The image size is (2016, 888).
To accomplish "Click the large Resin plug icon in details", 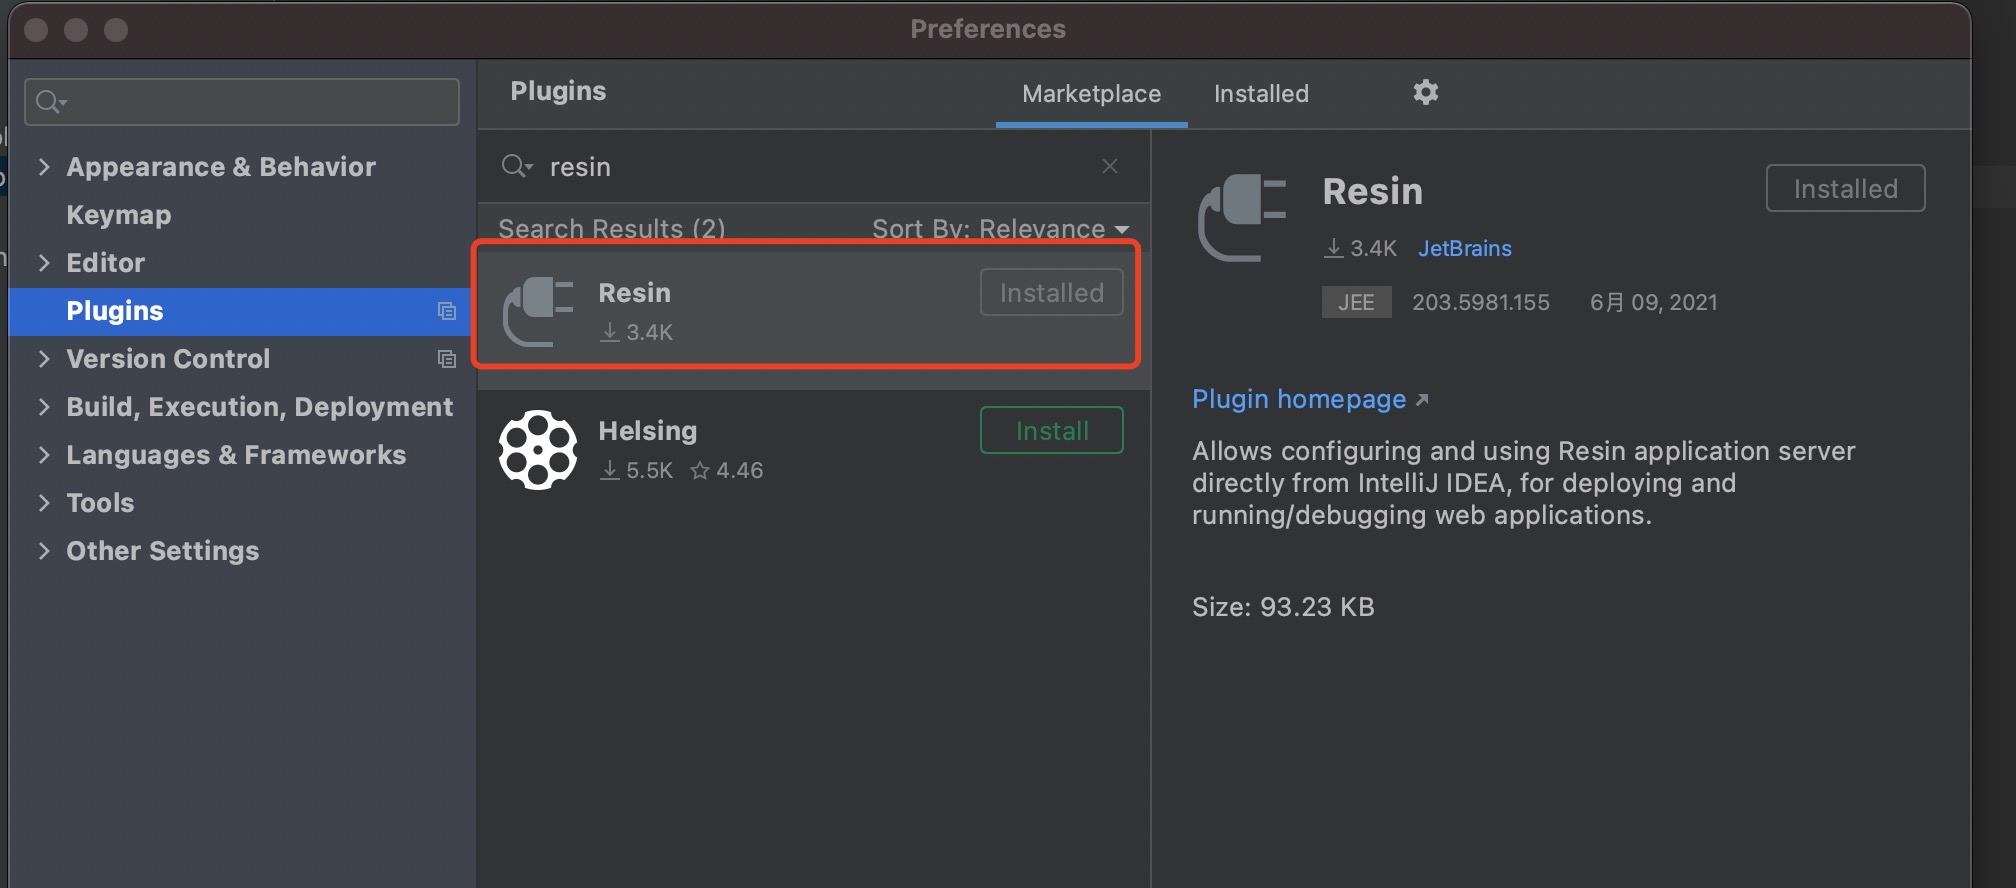I will point(1242,217).
